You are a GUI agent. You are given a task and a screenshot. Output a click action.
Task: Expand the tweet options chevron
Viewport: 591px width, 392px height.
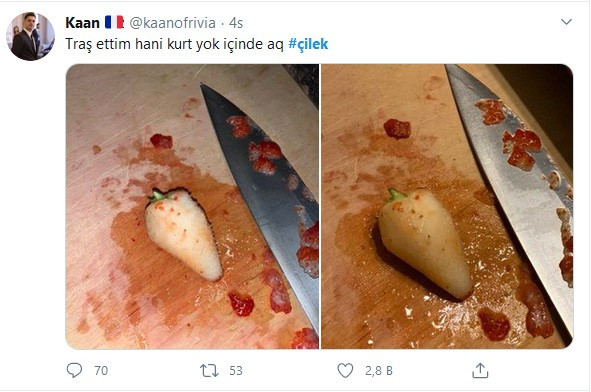tap(567, 22)
